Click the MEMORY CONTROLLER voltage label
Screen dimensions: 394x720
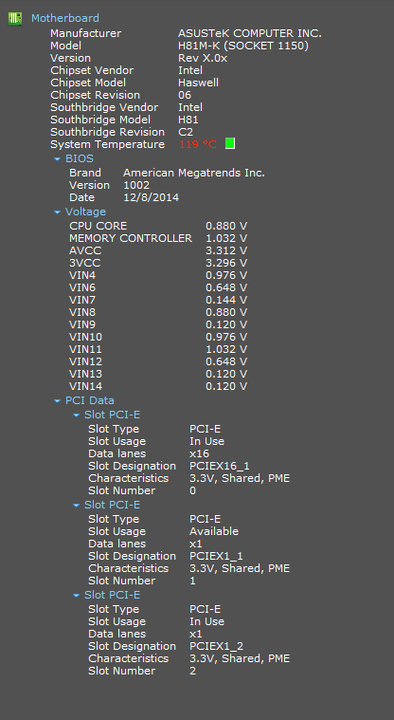[x=130, y=238]
